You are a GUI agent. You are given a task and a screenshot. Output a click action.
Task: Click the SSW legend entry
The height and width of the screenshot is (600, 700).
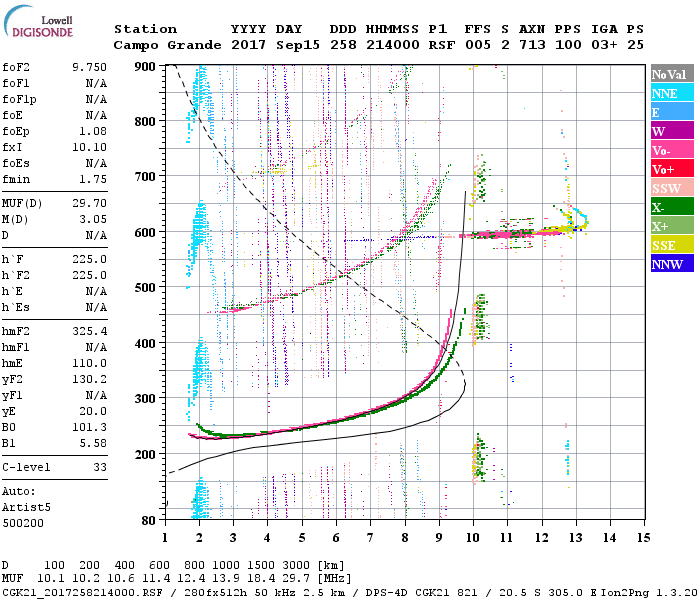pyautogui.click(x=670, y=188)
